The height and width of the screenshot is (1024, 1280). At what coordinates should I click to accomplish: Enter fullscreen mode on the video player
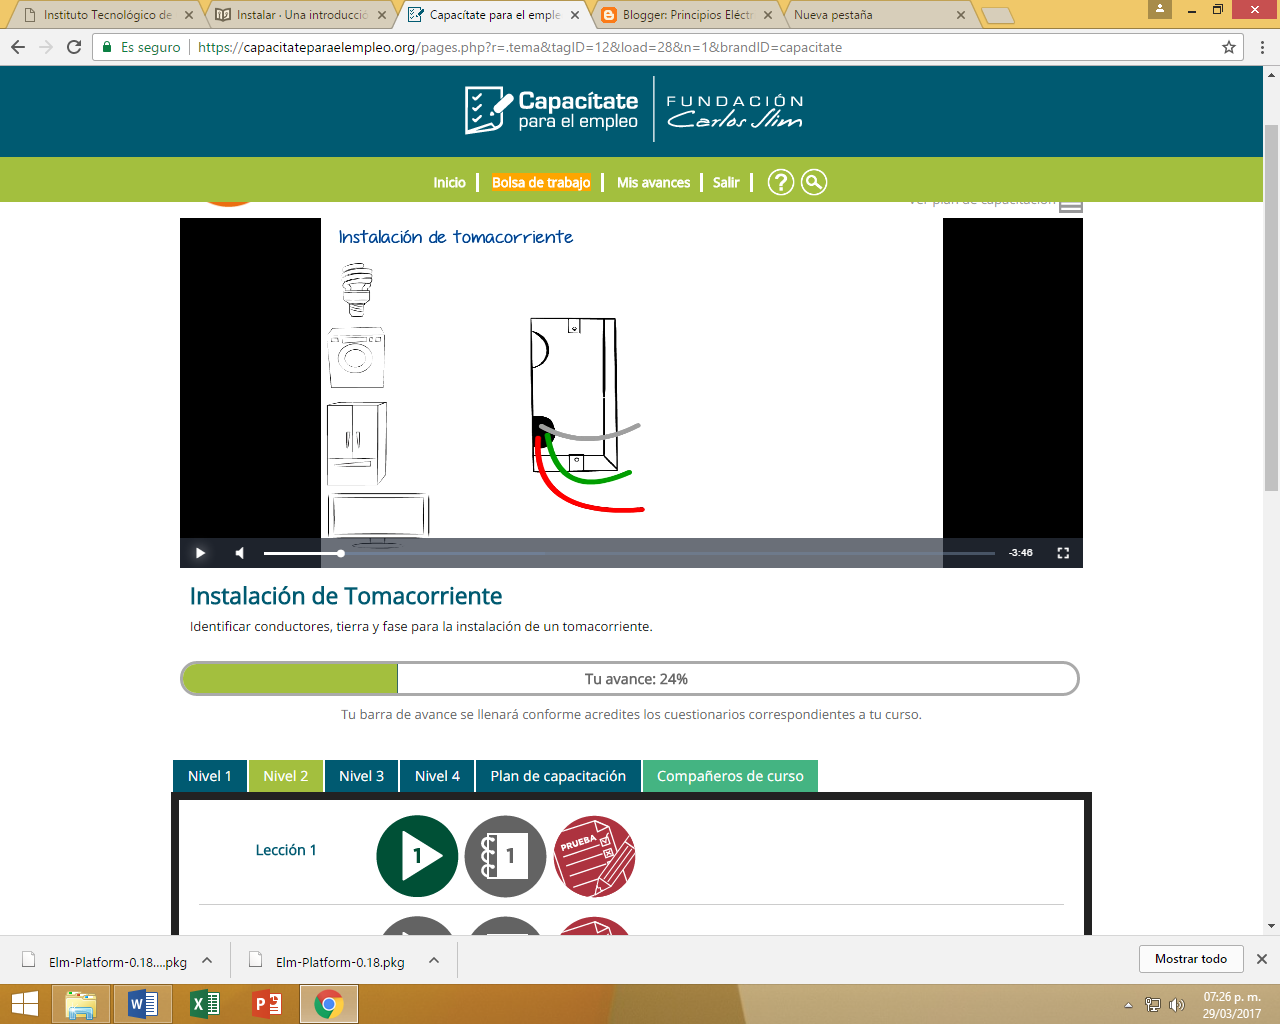coord(1063,553)
